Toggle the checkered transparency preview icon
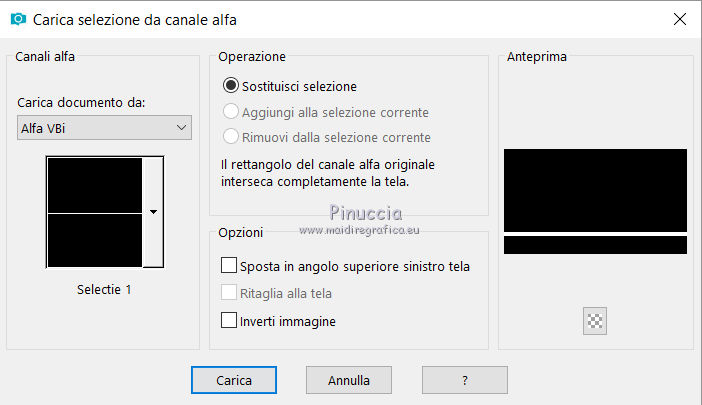The width and height of the screenshot is (702, 405). (595, 321)
